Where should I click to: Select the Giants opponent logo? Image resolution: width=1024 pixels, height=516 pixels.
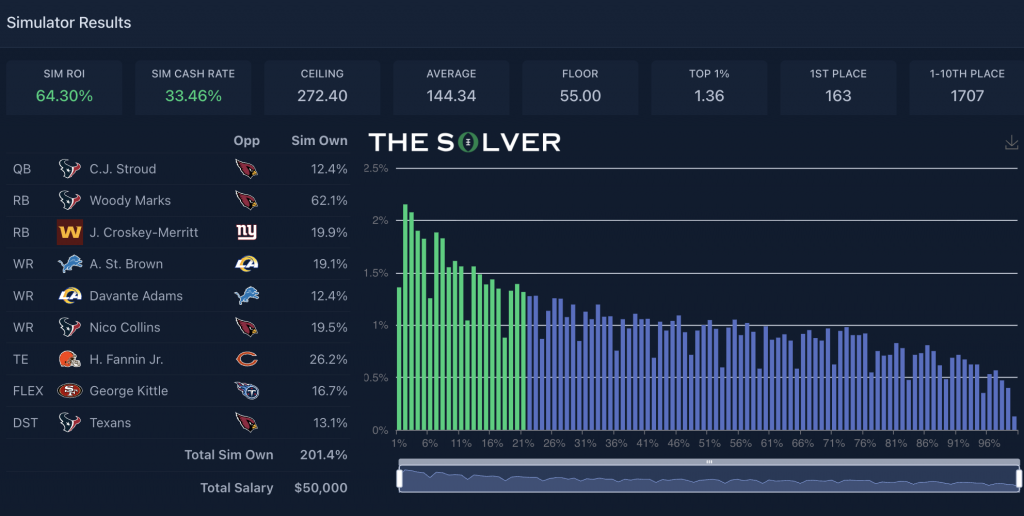(x=246, y=232)
